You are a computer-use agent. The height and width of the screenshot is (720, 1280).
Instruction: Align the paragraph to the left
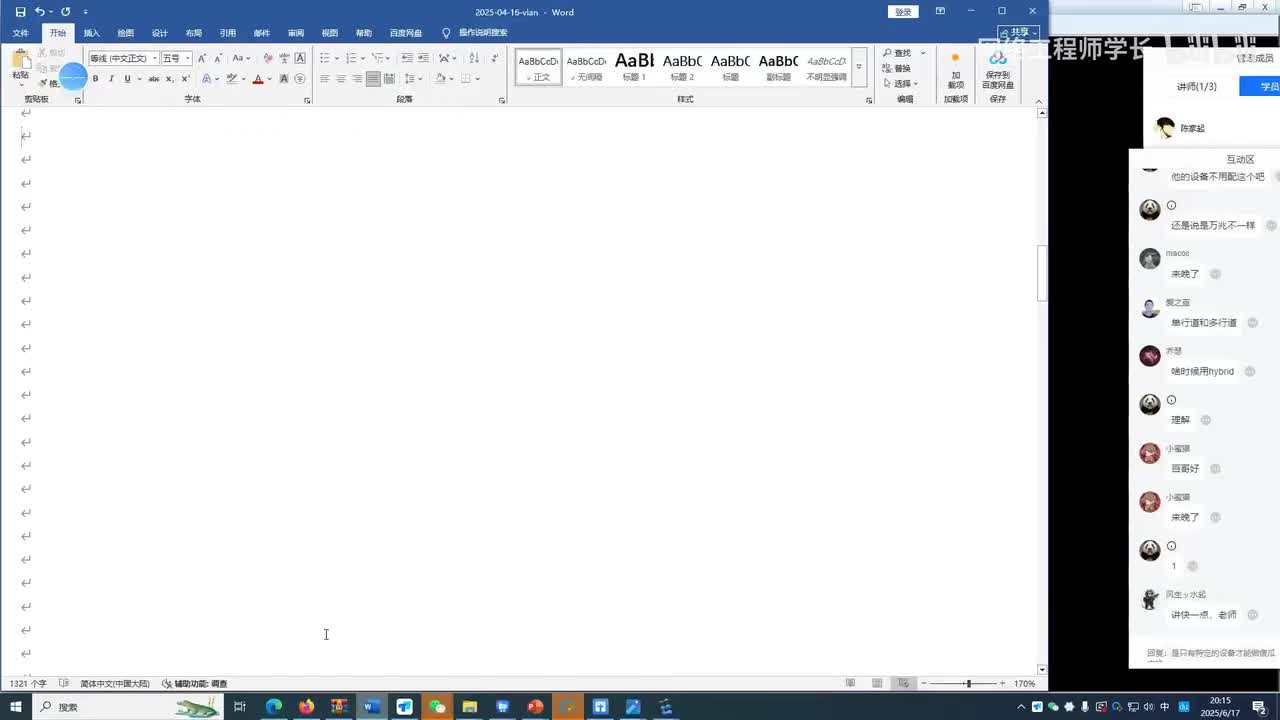coord(325,79)
